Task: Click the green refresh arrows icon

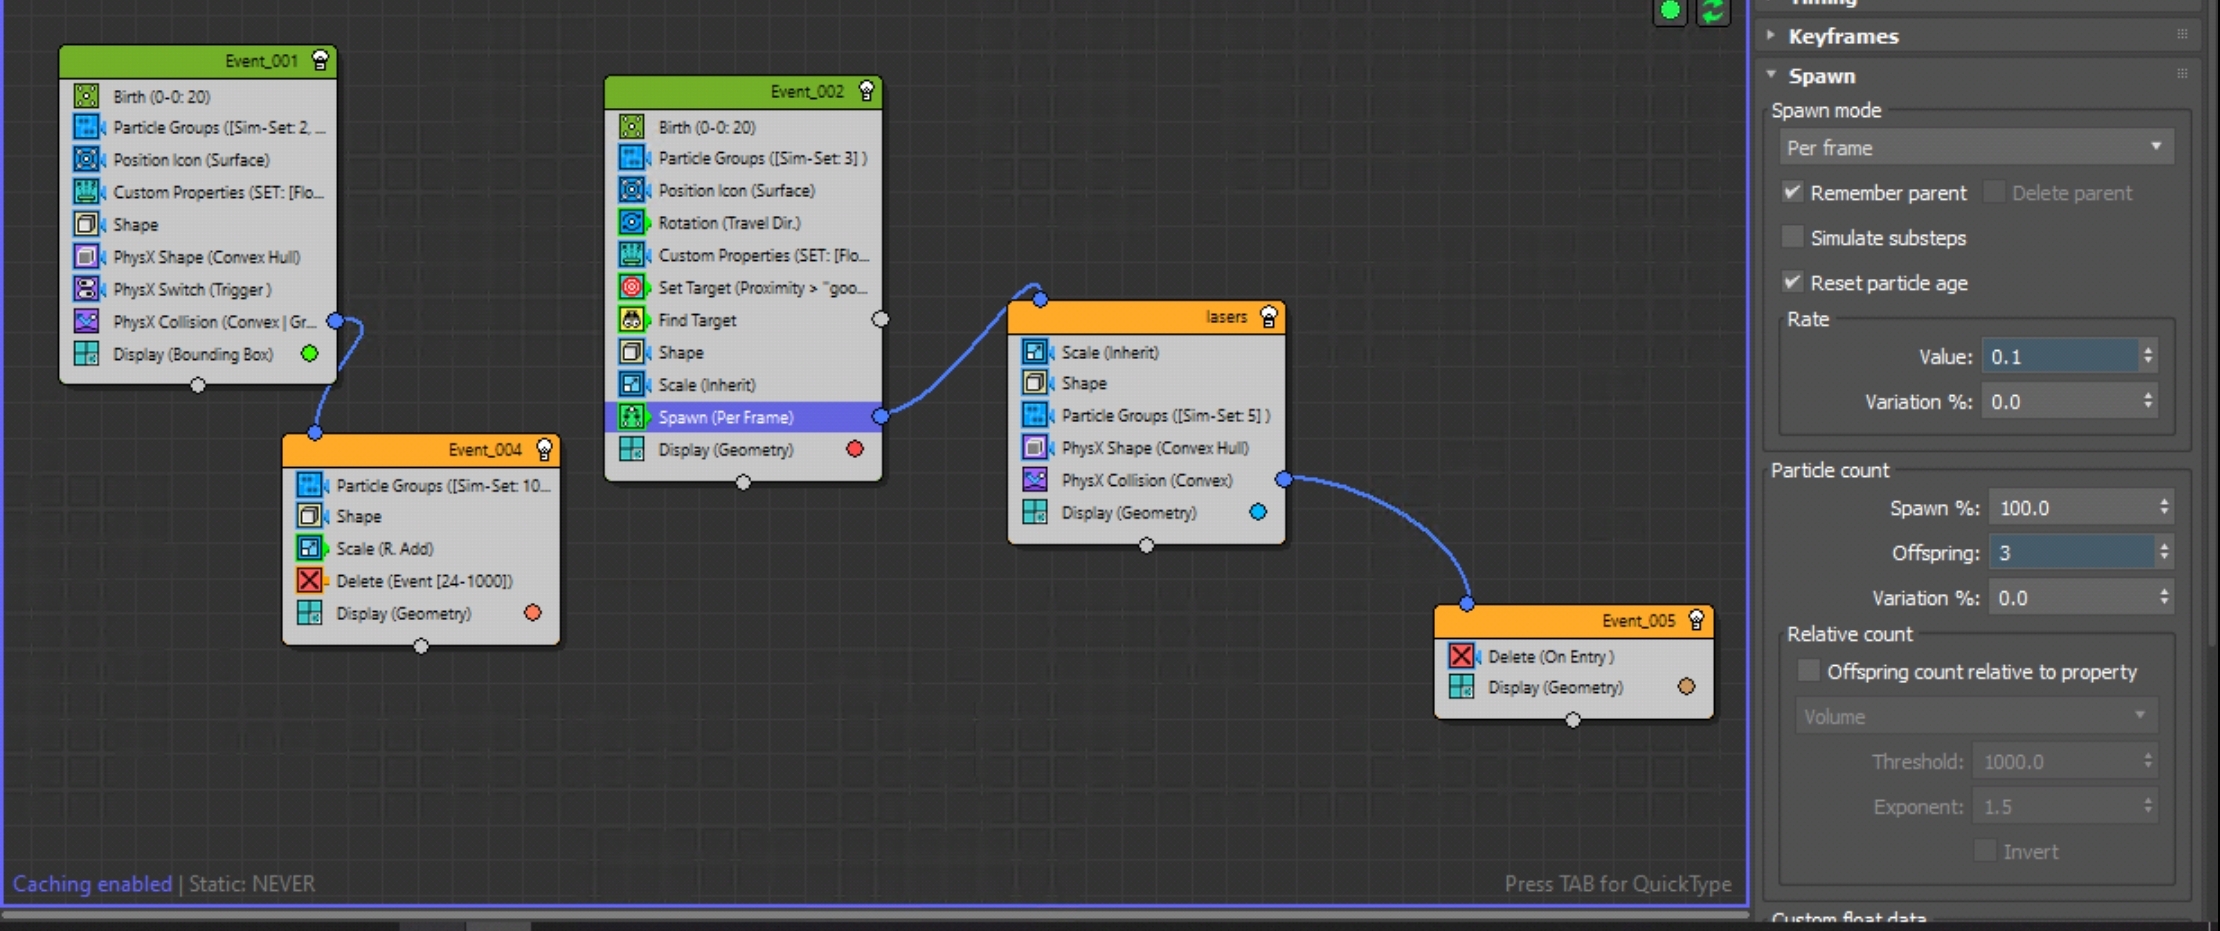Action: coord(1713,11)
